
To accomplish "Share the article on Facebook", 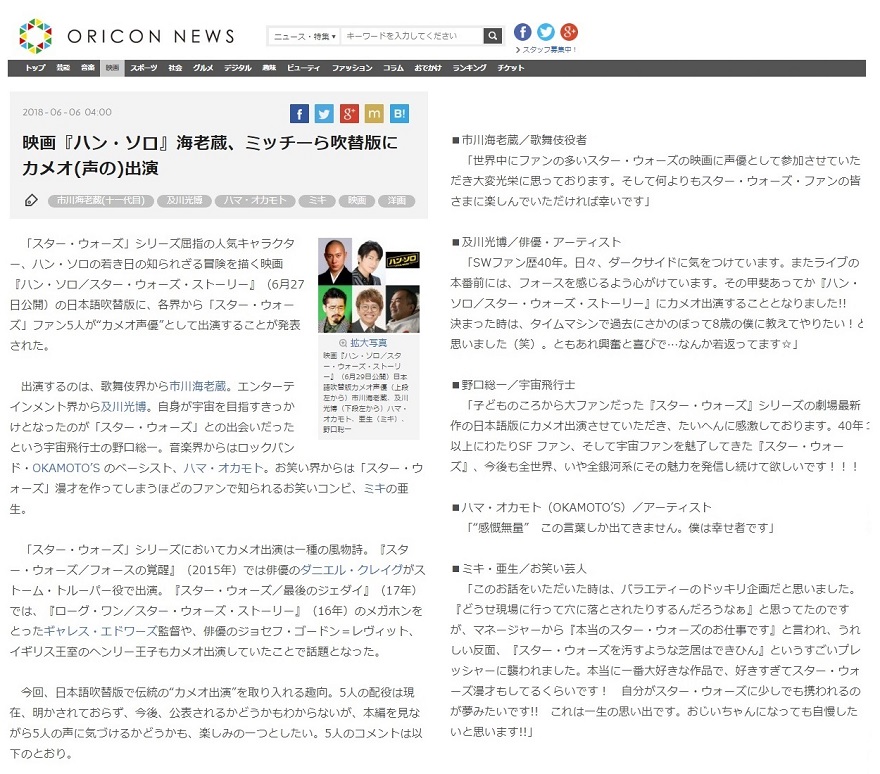I will [x=299, y=114].
